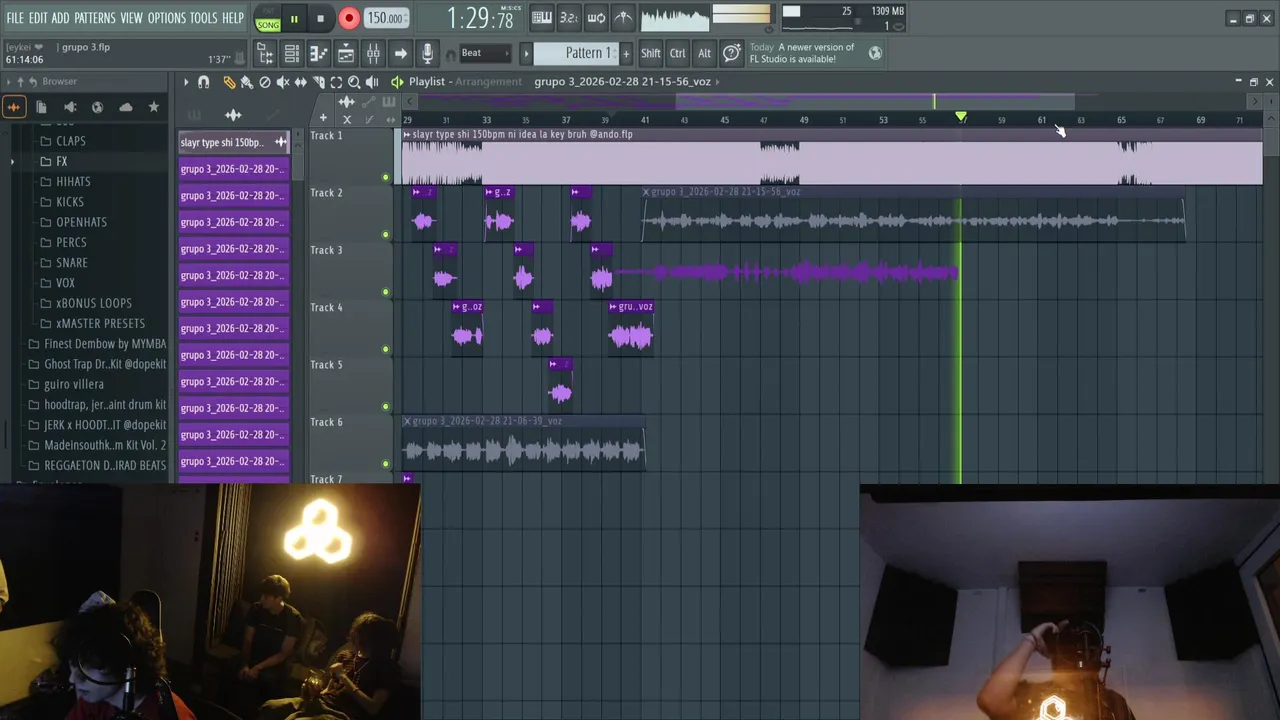Select the Mute tool in playlist toolbar
The width and height of the screenshot is (1280, 720).
[x=282, y=82]
